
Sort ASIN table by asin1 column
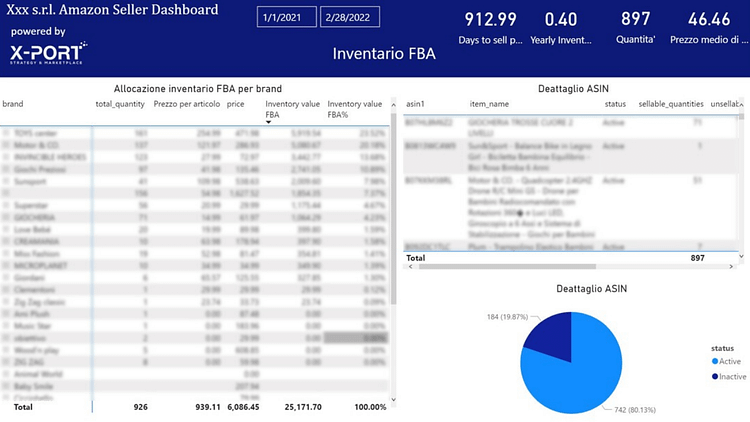[415, 104]
